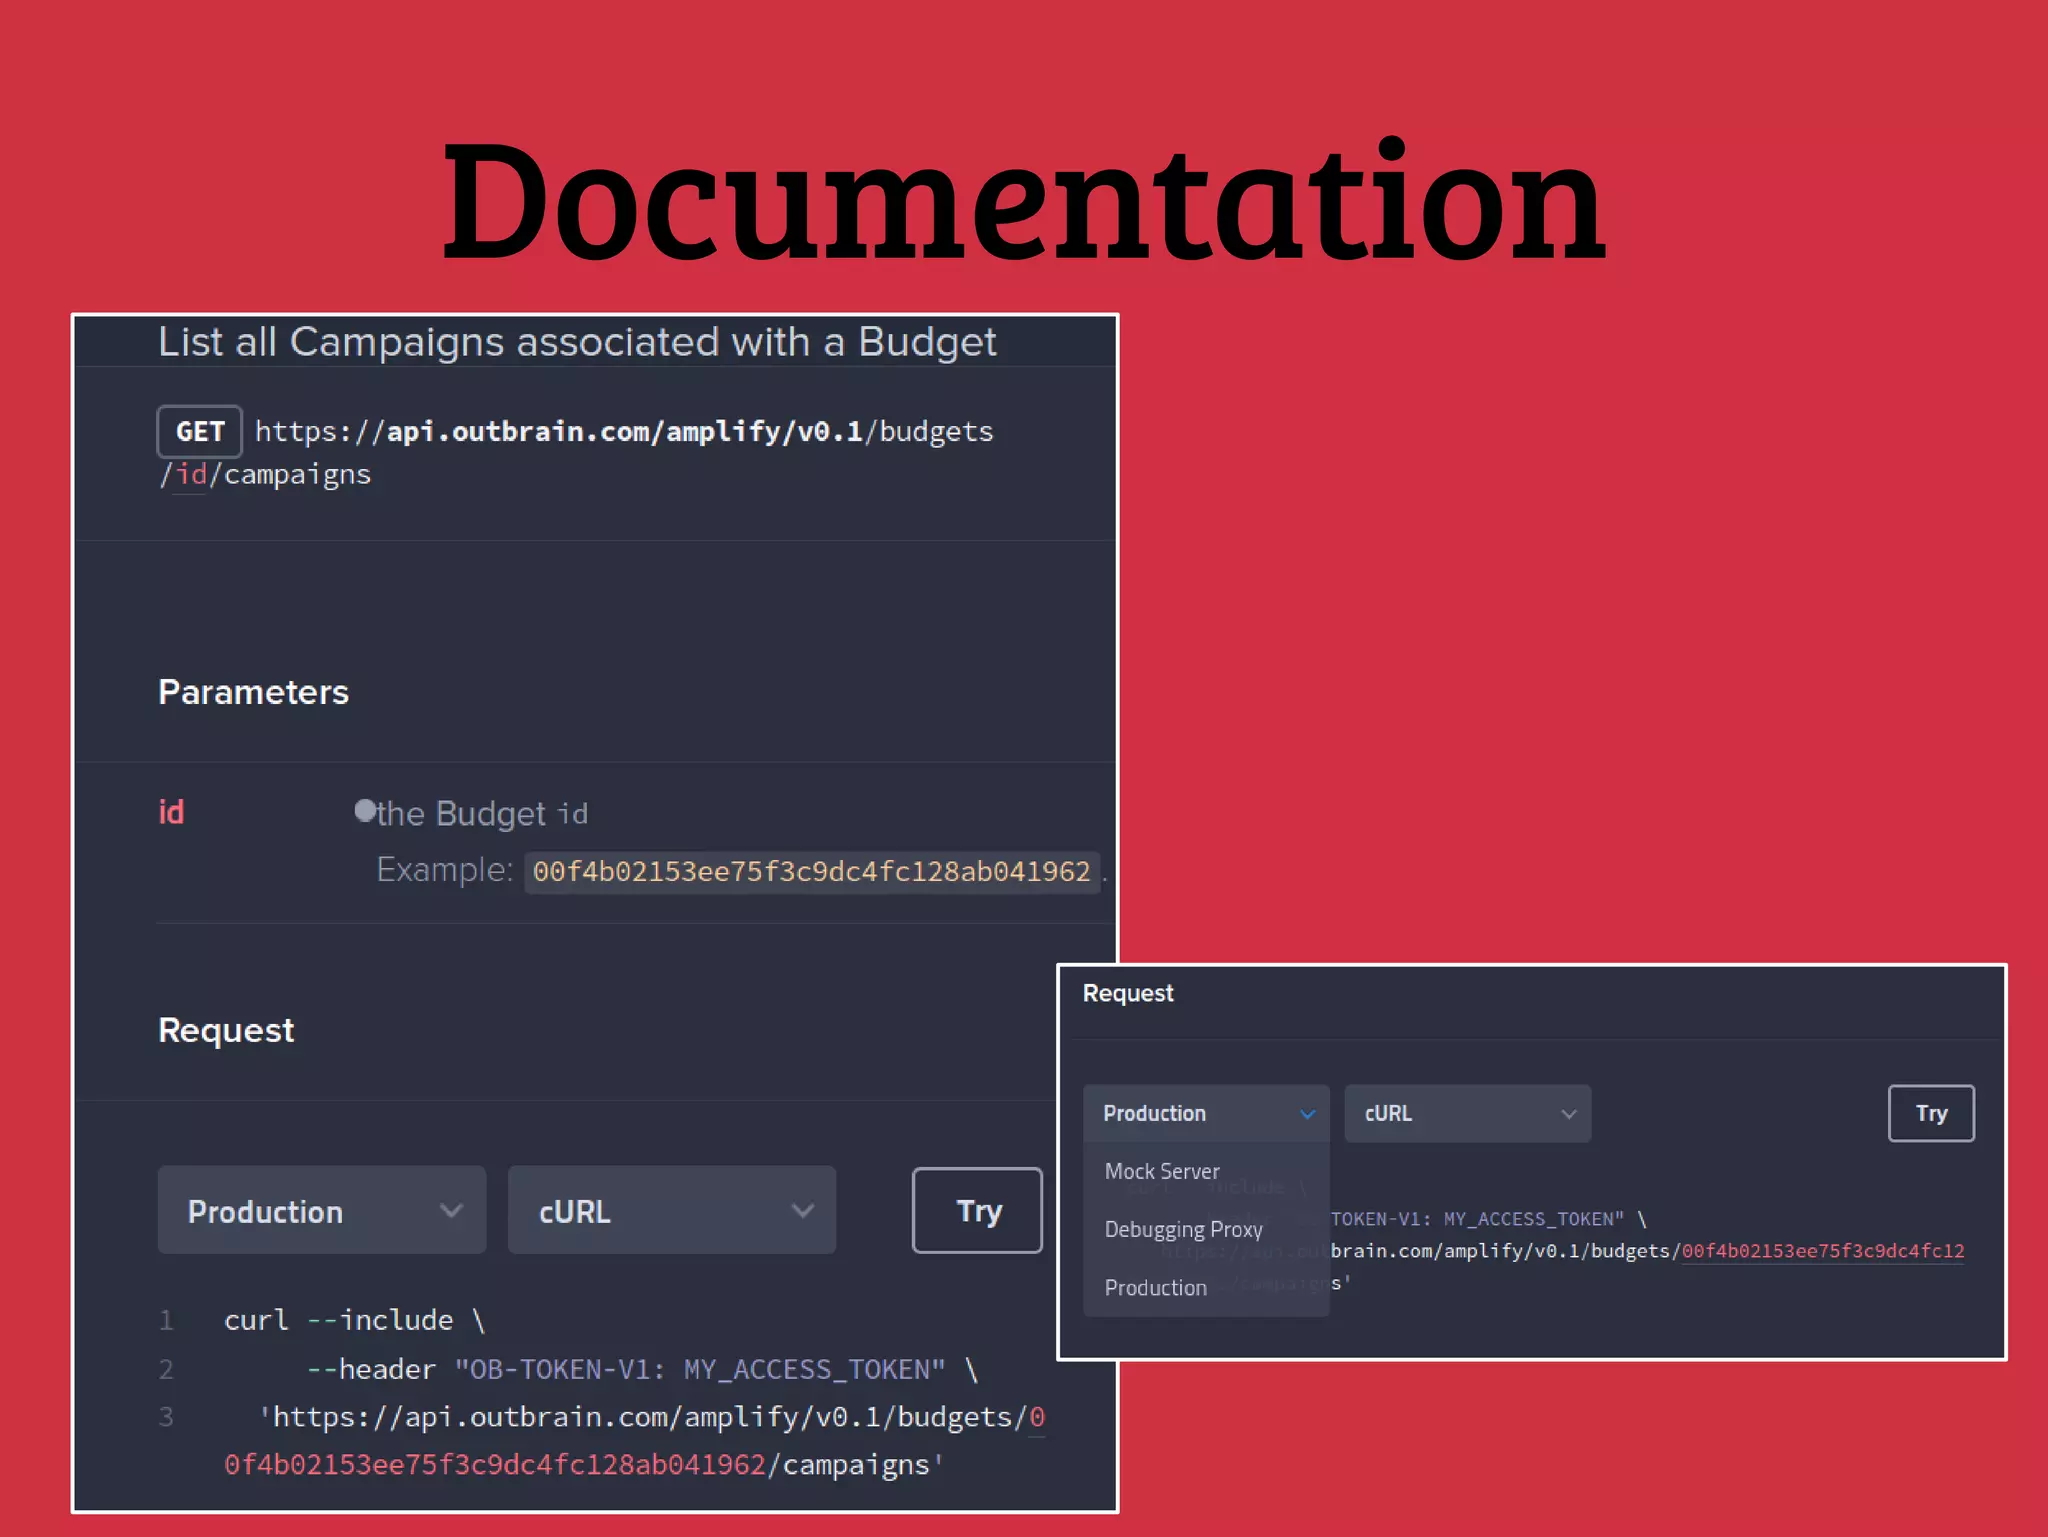Click the GET method badge
This screenshot has width=2048, height=1537.
[199, 431]
